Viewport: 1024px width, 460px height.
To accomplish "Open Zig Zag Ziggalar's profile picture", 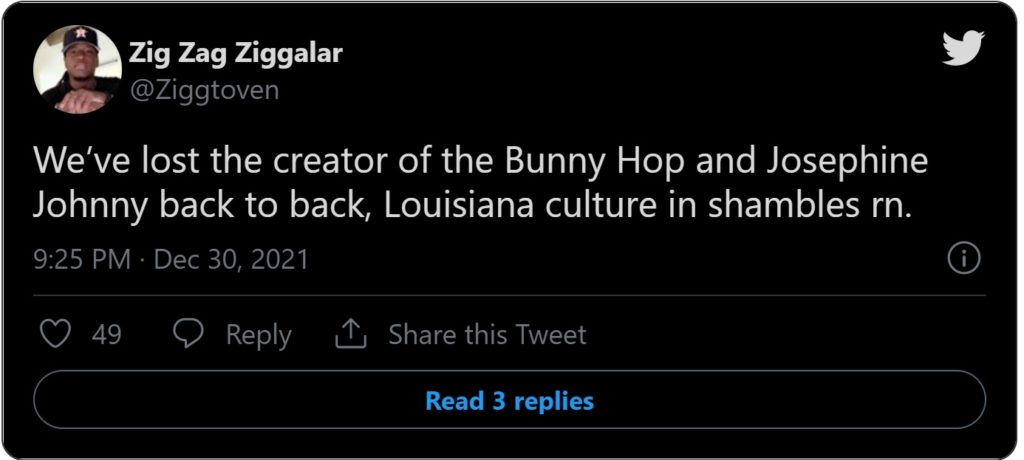I will click(x=77, y=68).
